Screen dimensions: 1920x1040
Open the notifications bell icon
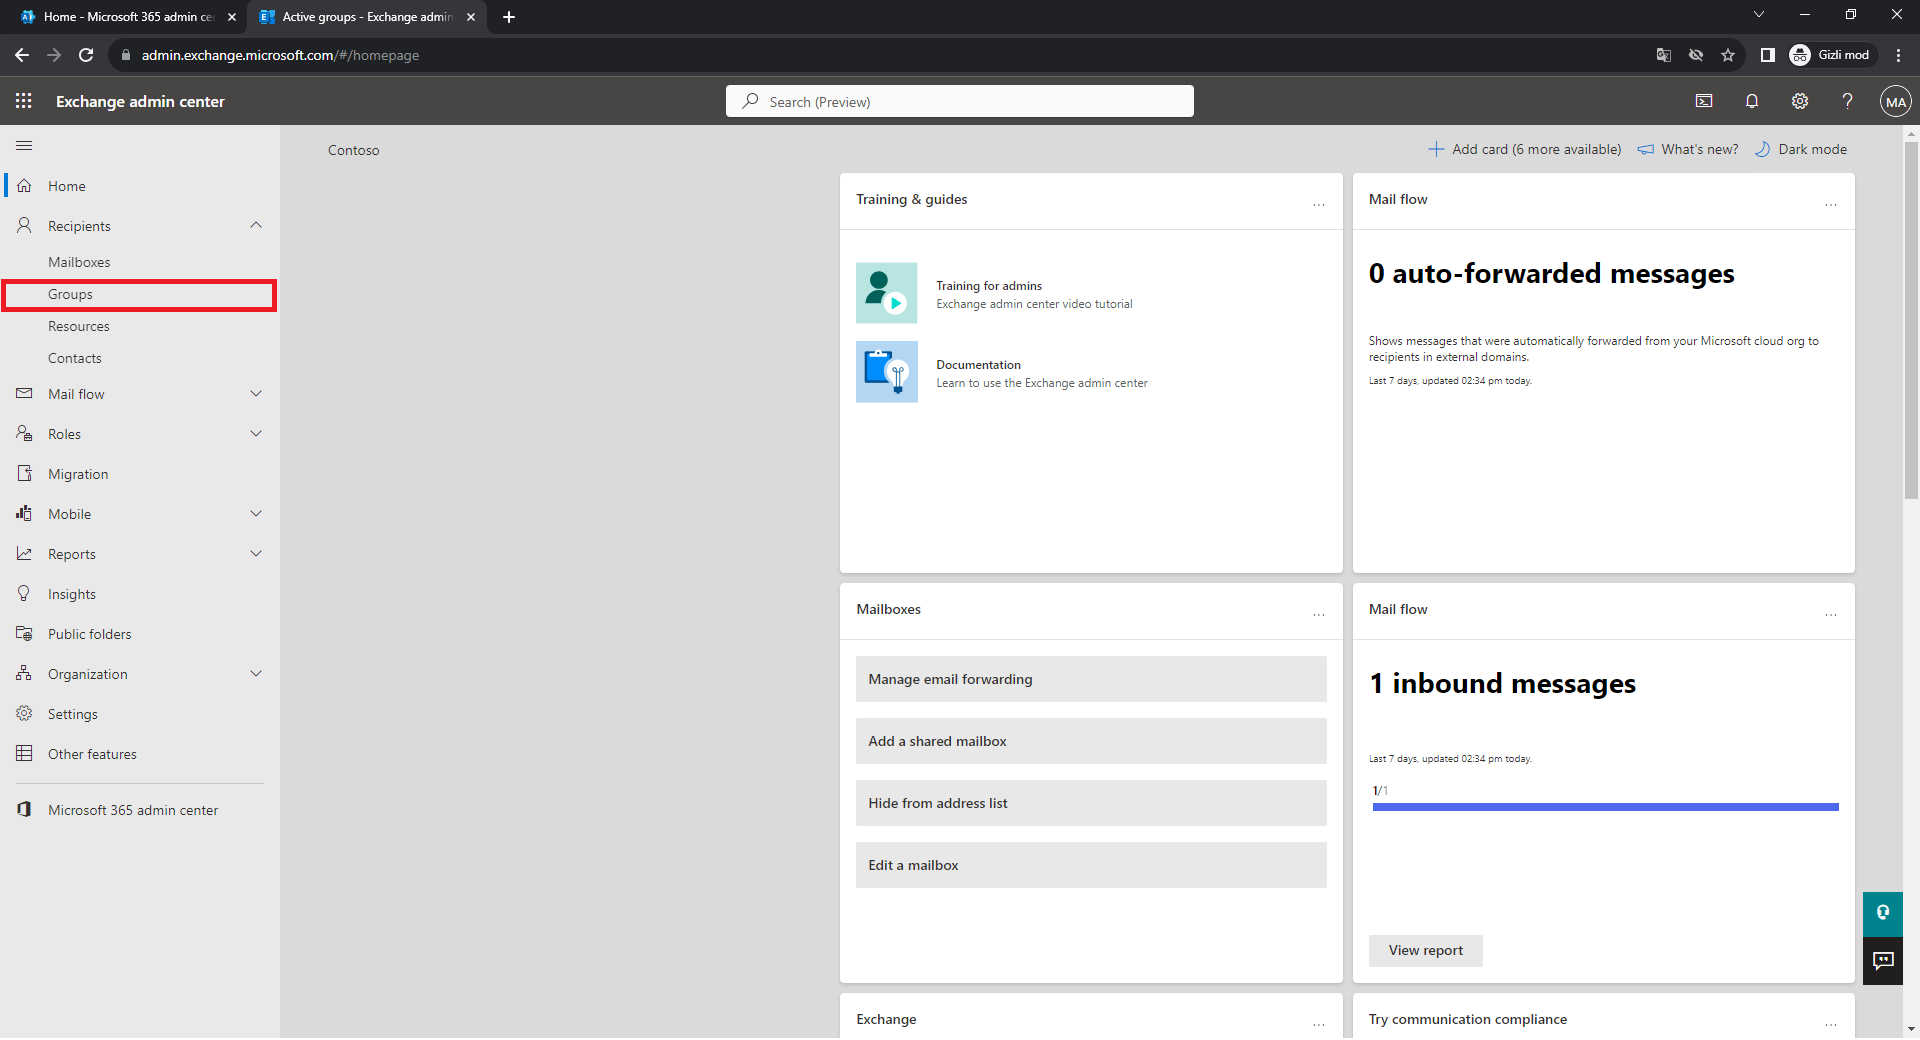point(1752,101)
